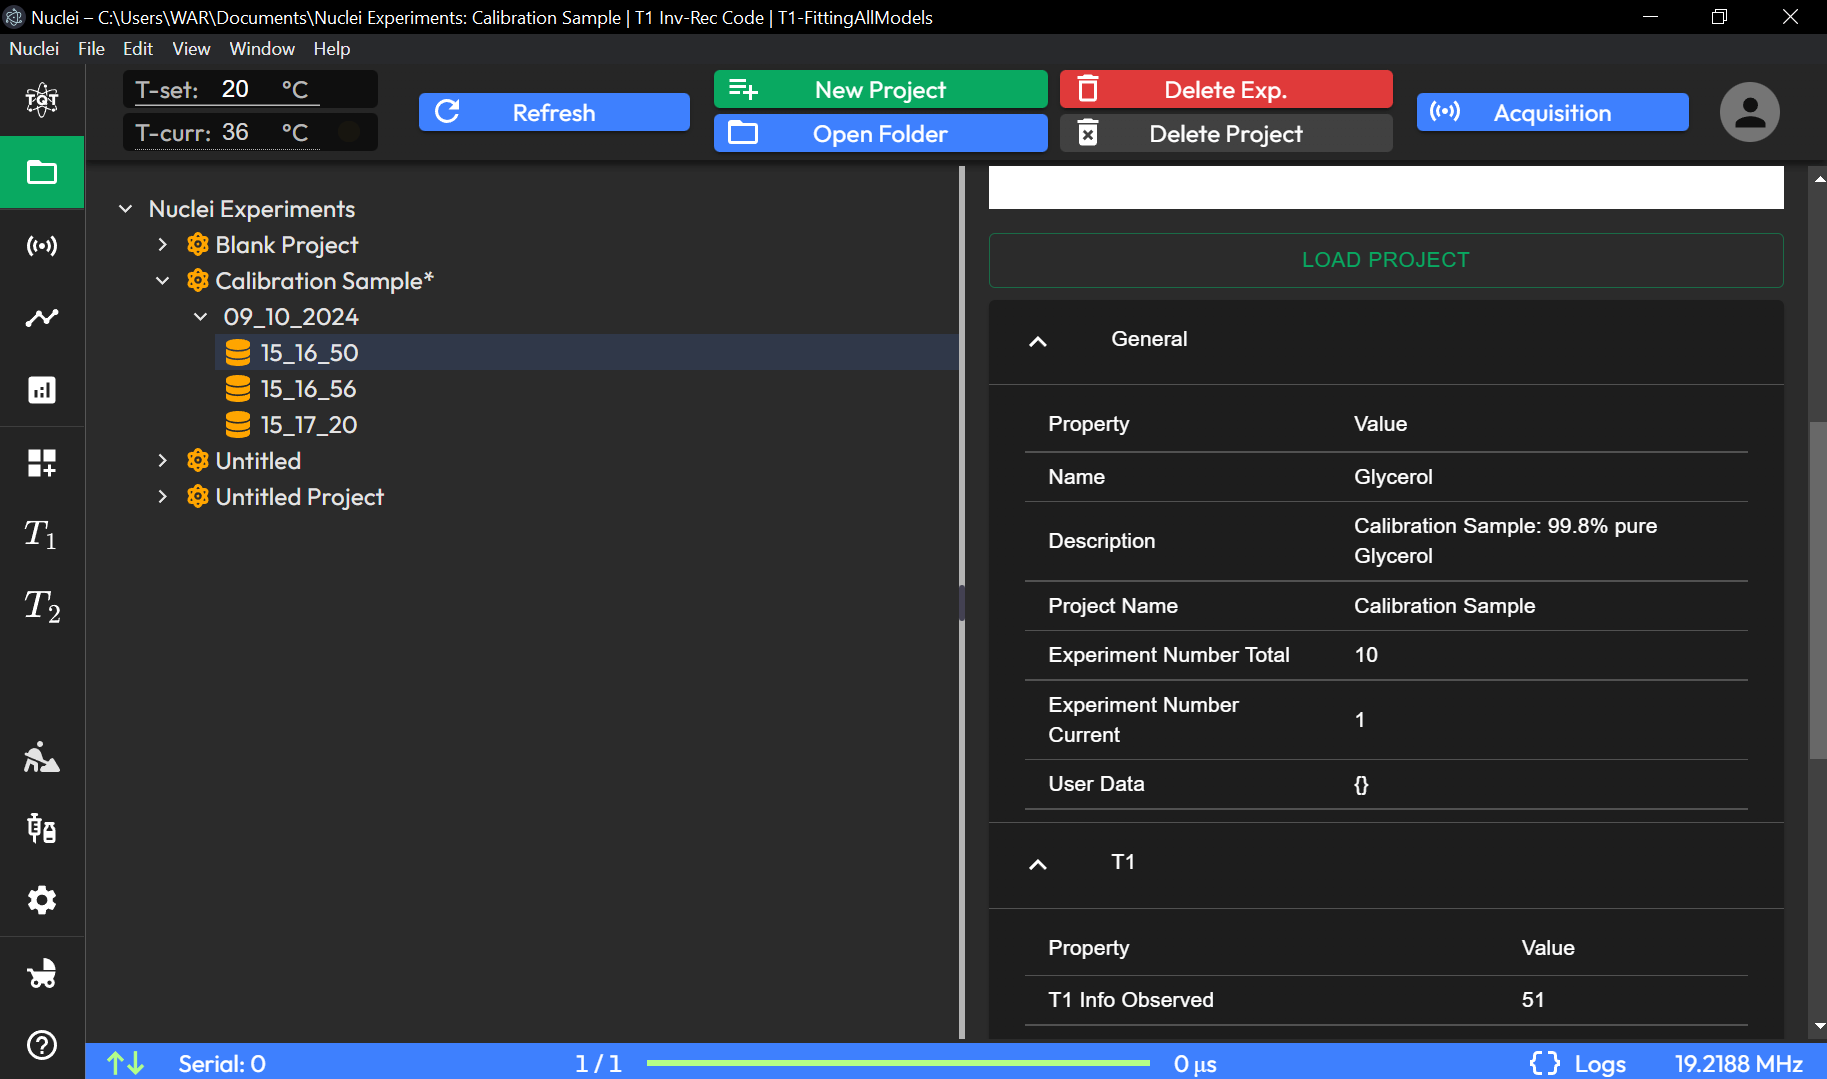Select the Calibration Sample* project label

point(324,281)
